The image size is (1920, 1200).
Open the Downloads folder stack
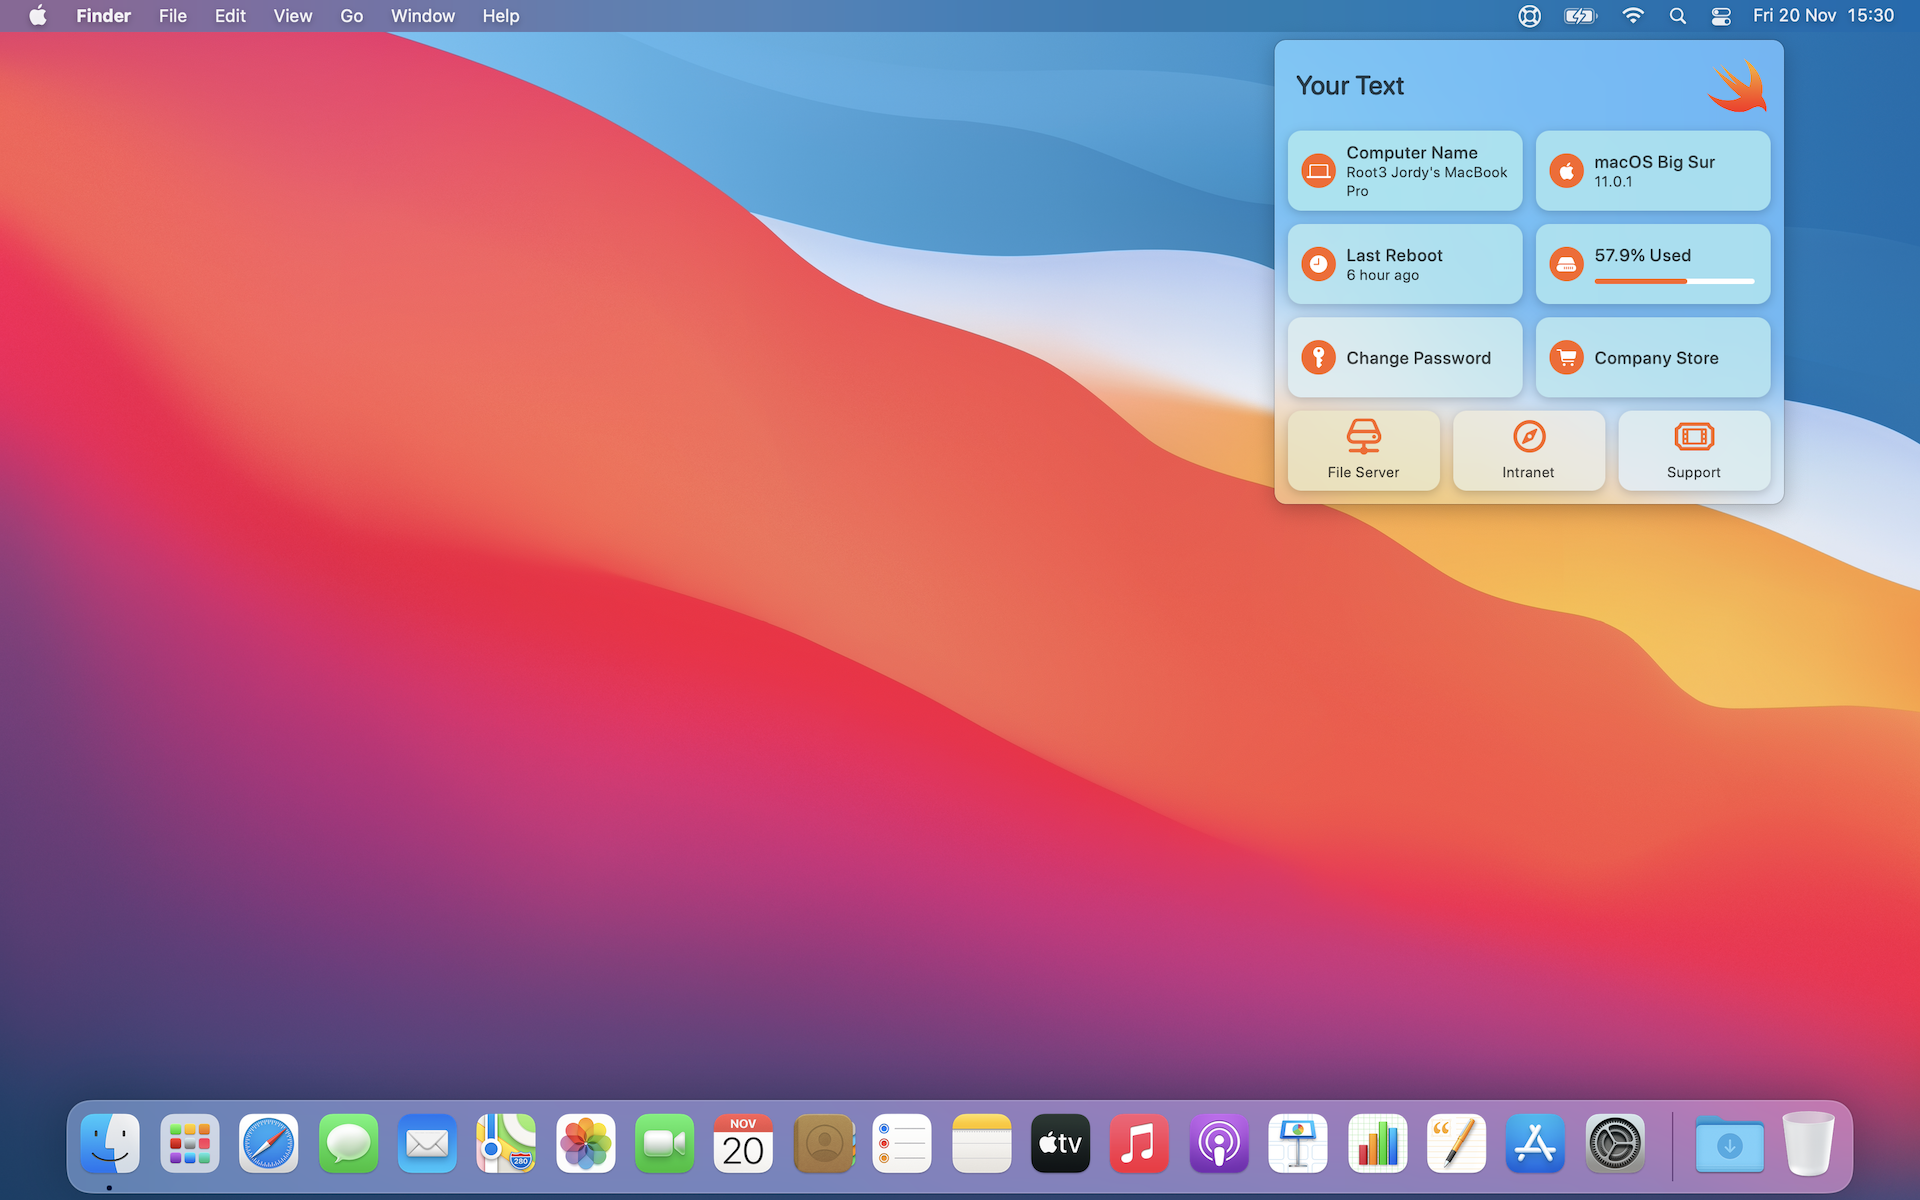1729,1143
